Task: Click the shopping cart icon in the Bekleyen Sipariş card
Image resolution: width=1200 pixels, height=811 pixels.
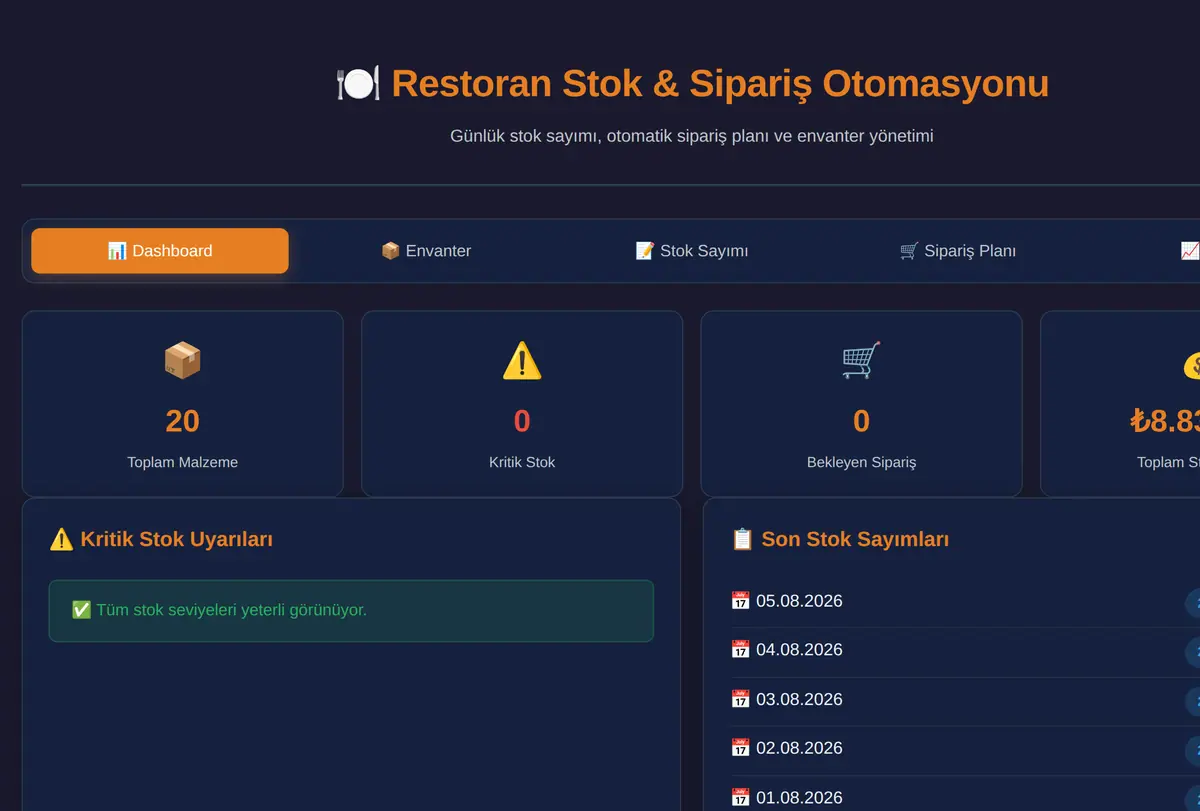Action: point(861,361)
